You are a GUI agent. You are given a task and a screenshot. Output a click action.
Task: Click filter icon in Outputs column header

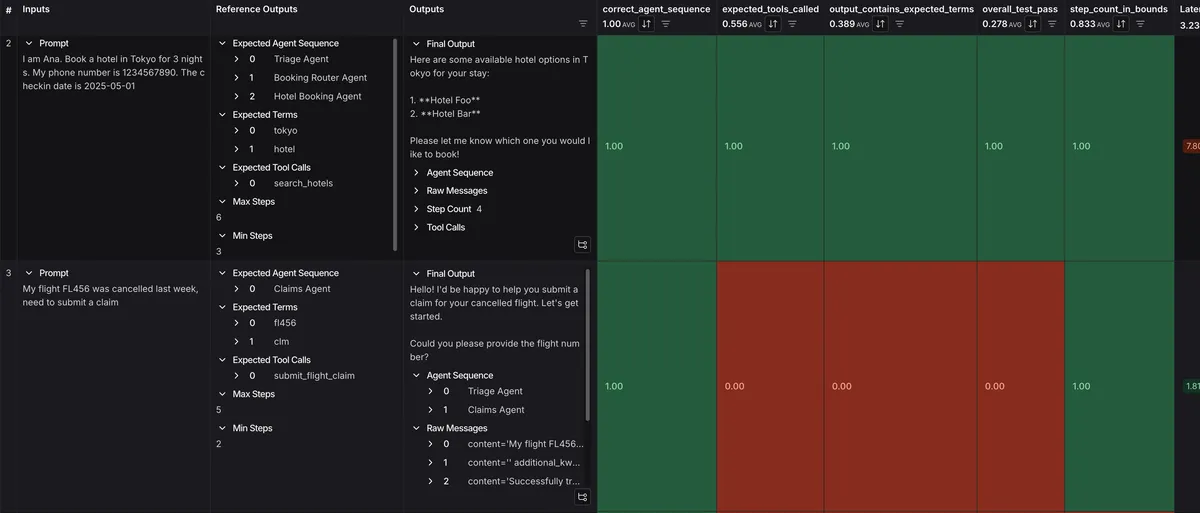(x=583, y=23)
